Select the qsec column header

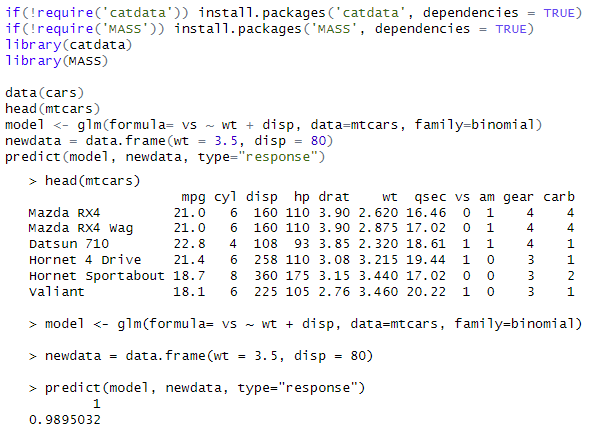tap(430, 197)
